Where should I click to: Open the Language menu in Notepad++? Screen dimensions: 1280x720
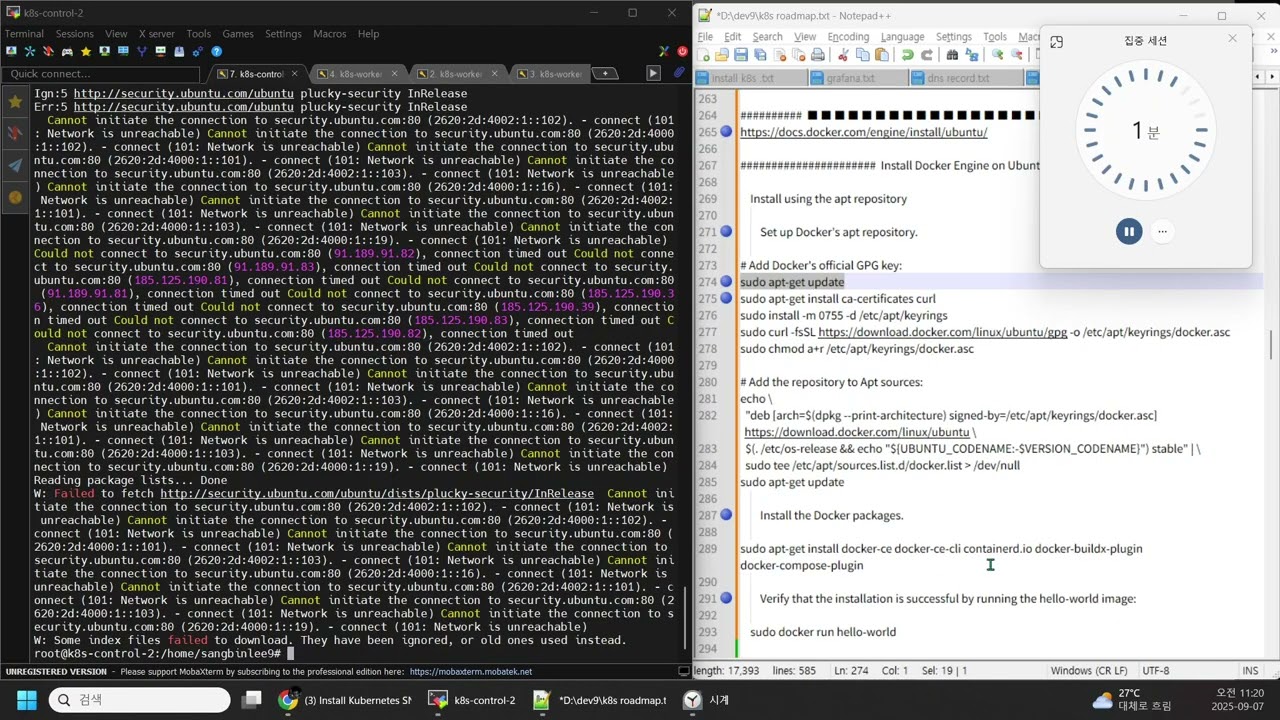902,37
